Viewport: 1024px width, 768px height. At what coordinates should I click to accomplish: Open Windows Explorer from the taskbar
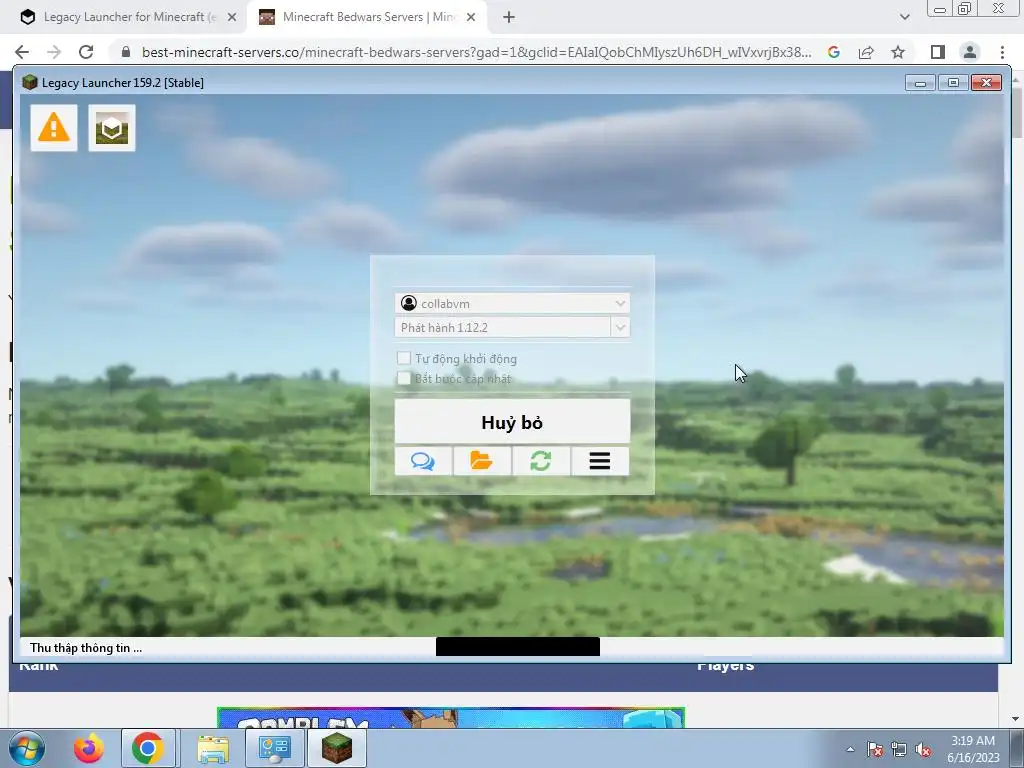(213, 748)
